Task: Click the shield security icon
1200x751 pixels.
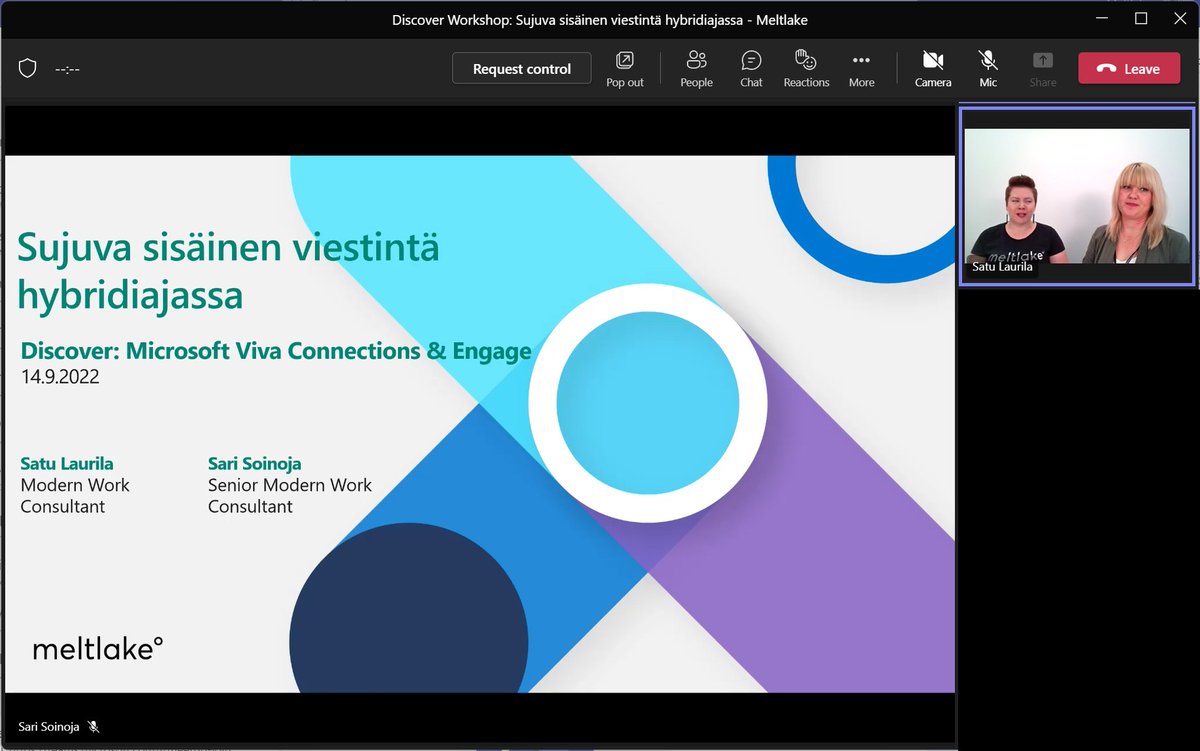Action: (28, 69)
